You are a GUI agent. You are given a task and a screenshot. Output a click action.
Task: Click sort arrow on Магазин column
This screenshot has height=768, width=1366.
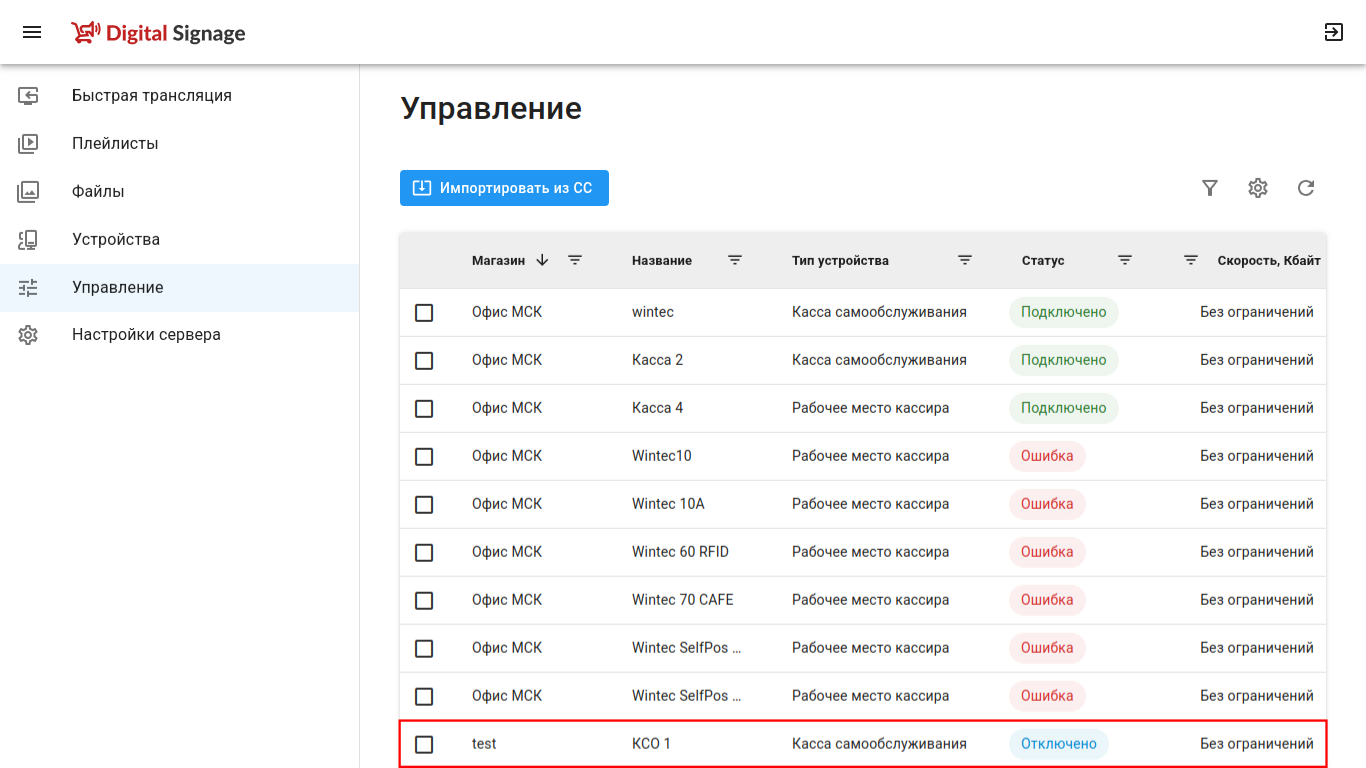coord(542,260)
